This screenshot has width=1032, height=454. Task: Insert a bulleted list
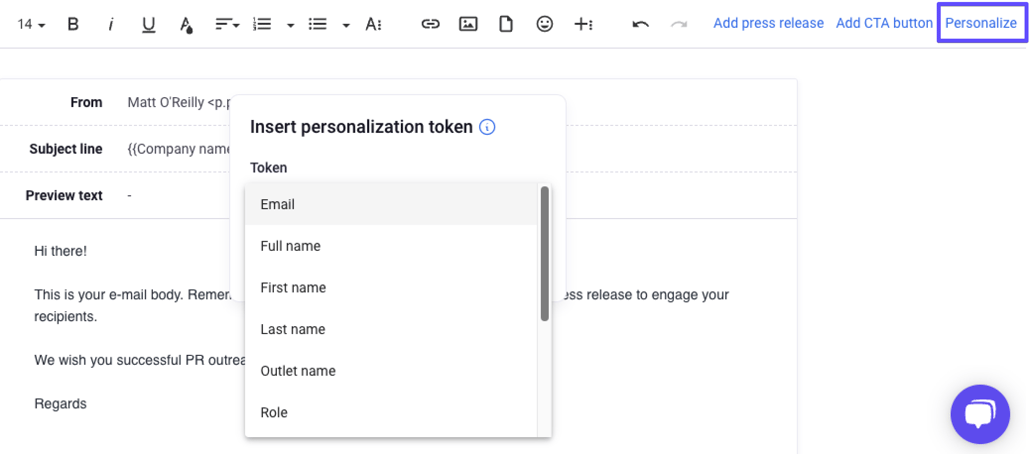tap(318, 24)
